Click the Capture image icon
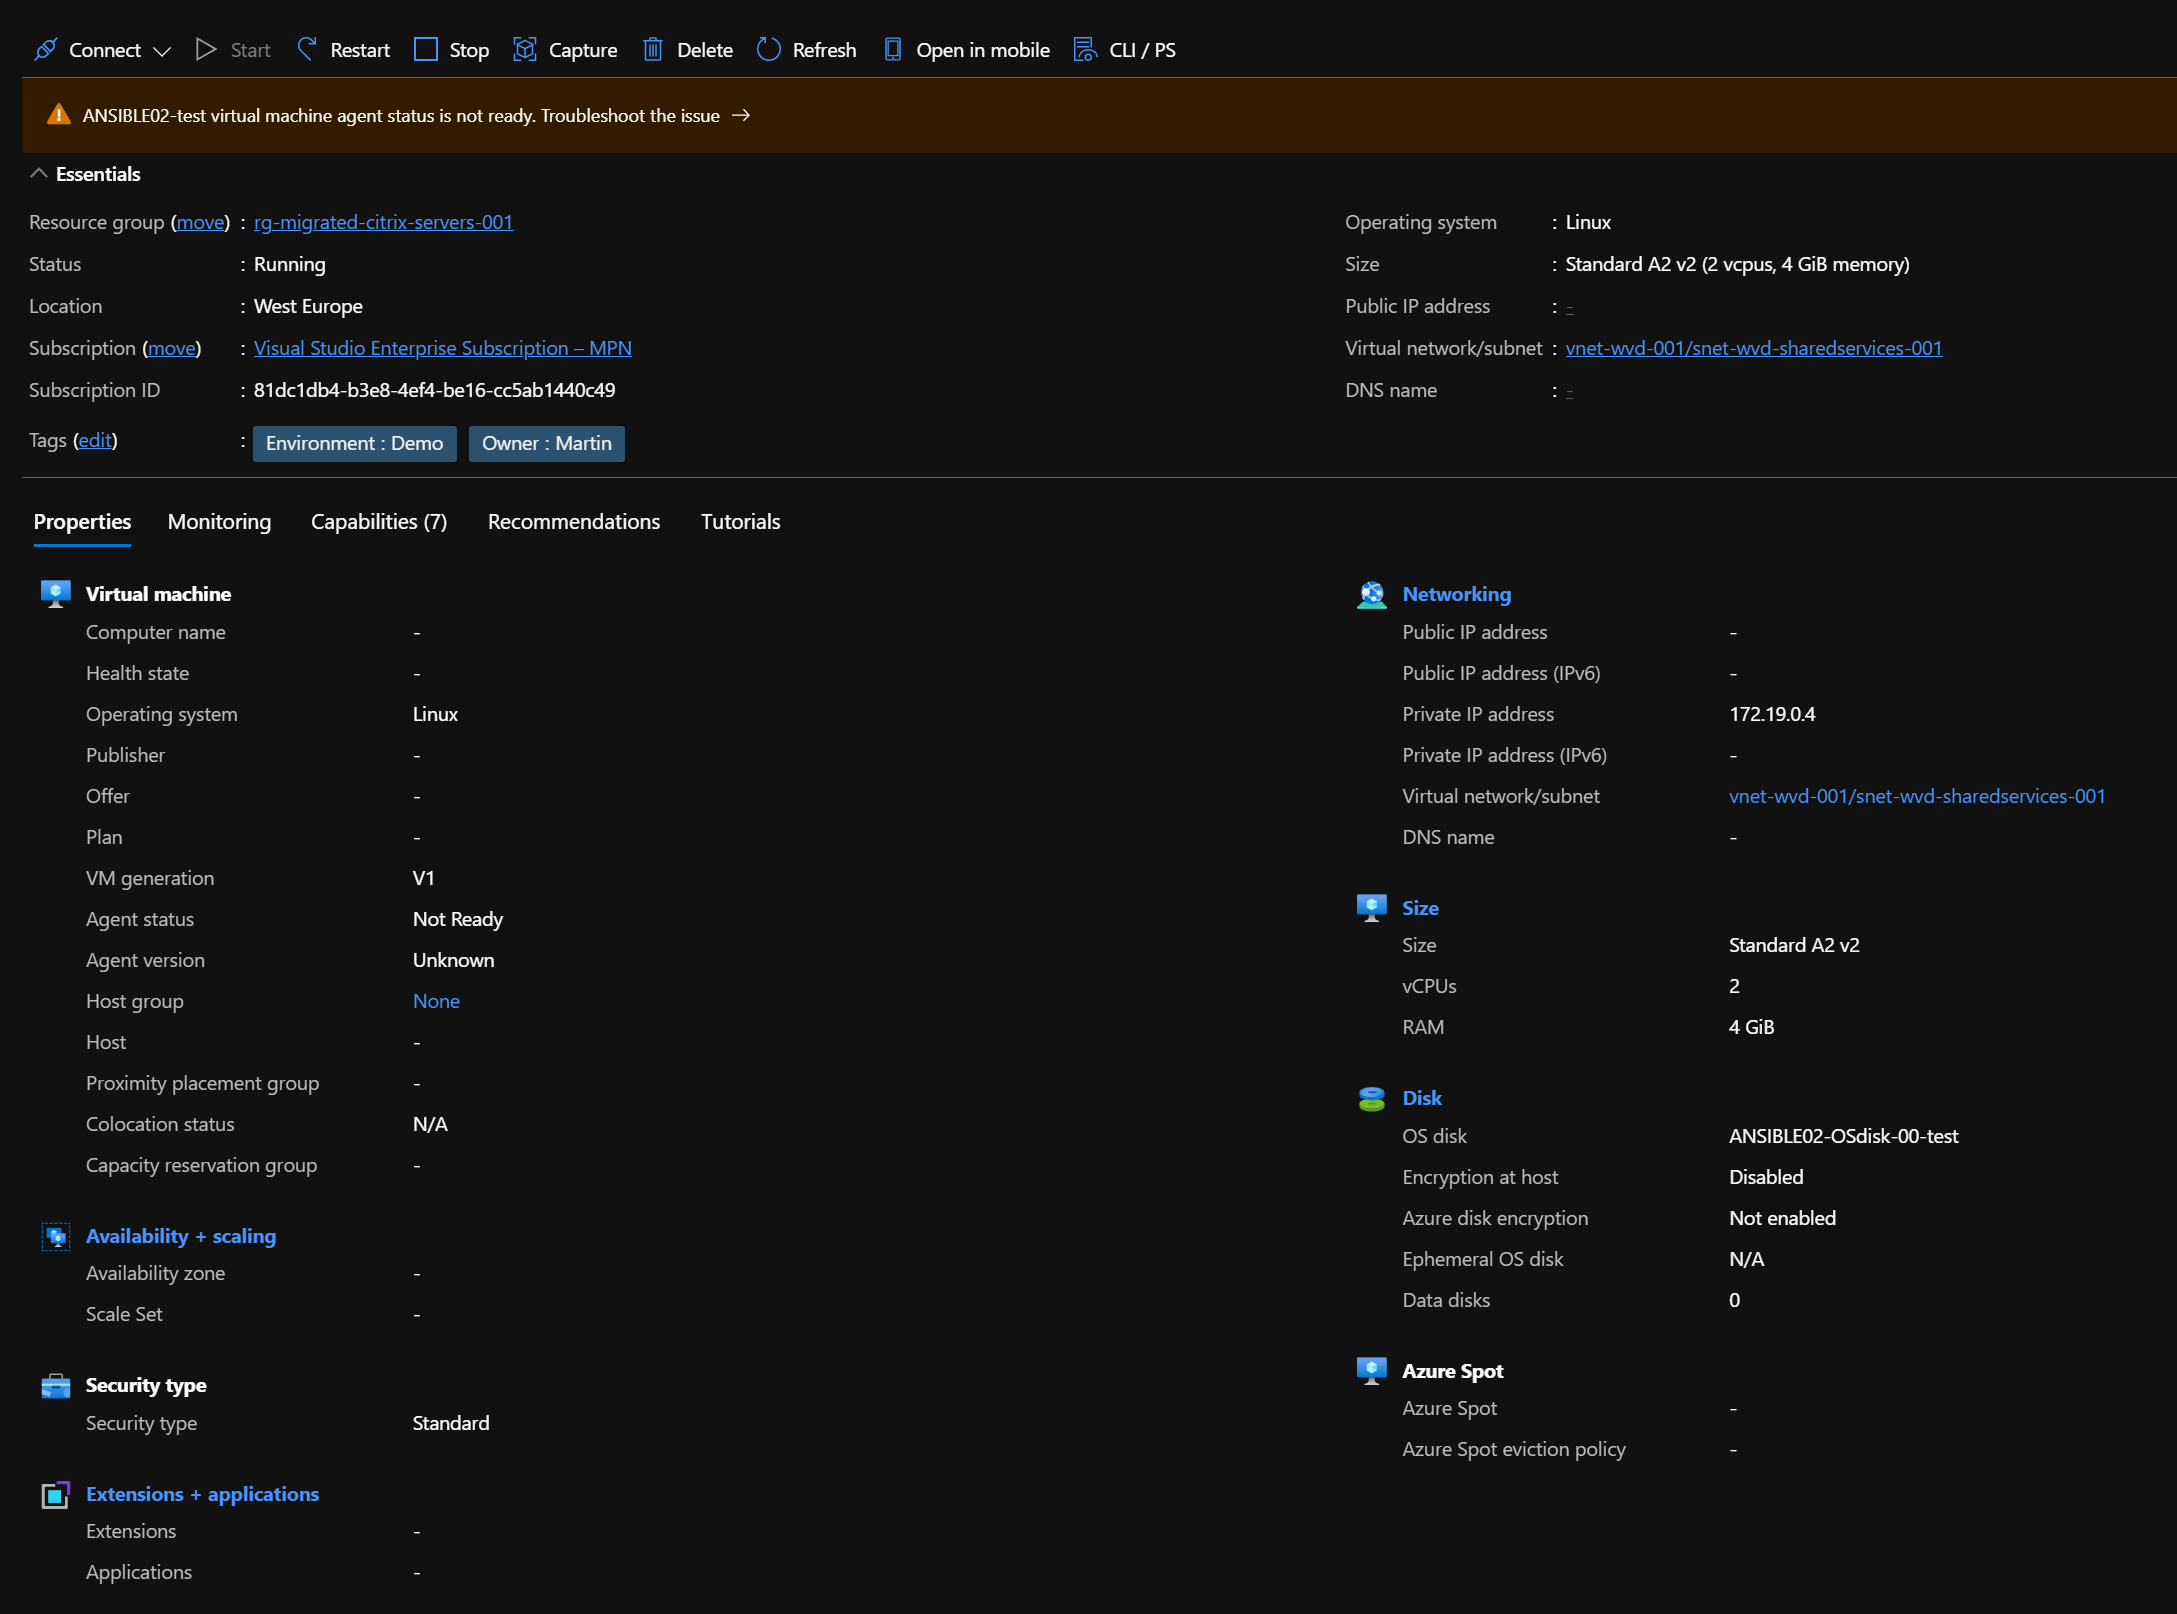This screenshot has width=2177, height=1614. coord(525,50)
